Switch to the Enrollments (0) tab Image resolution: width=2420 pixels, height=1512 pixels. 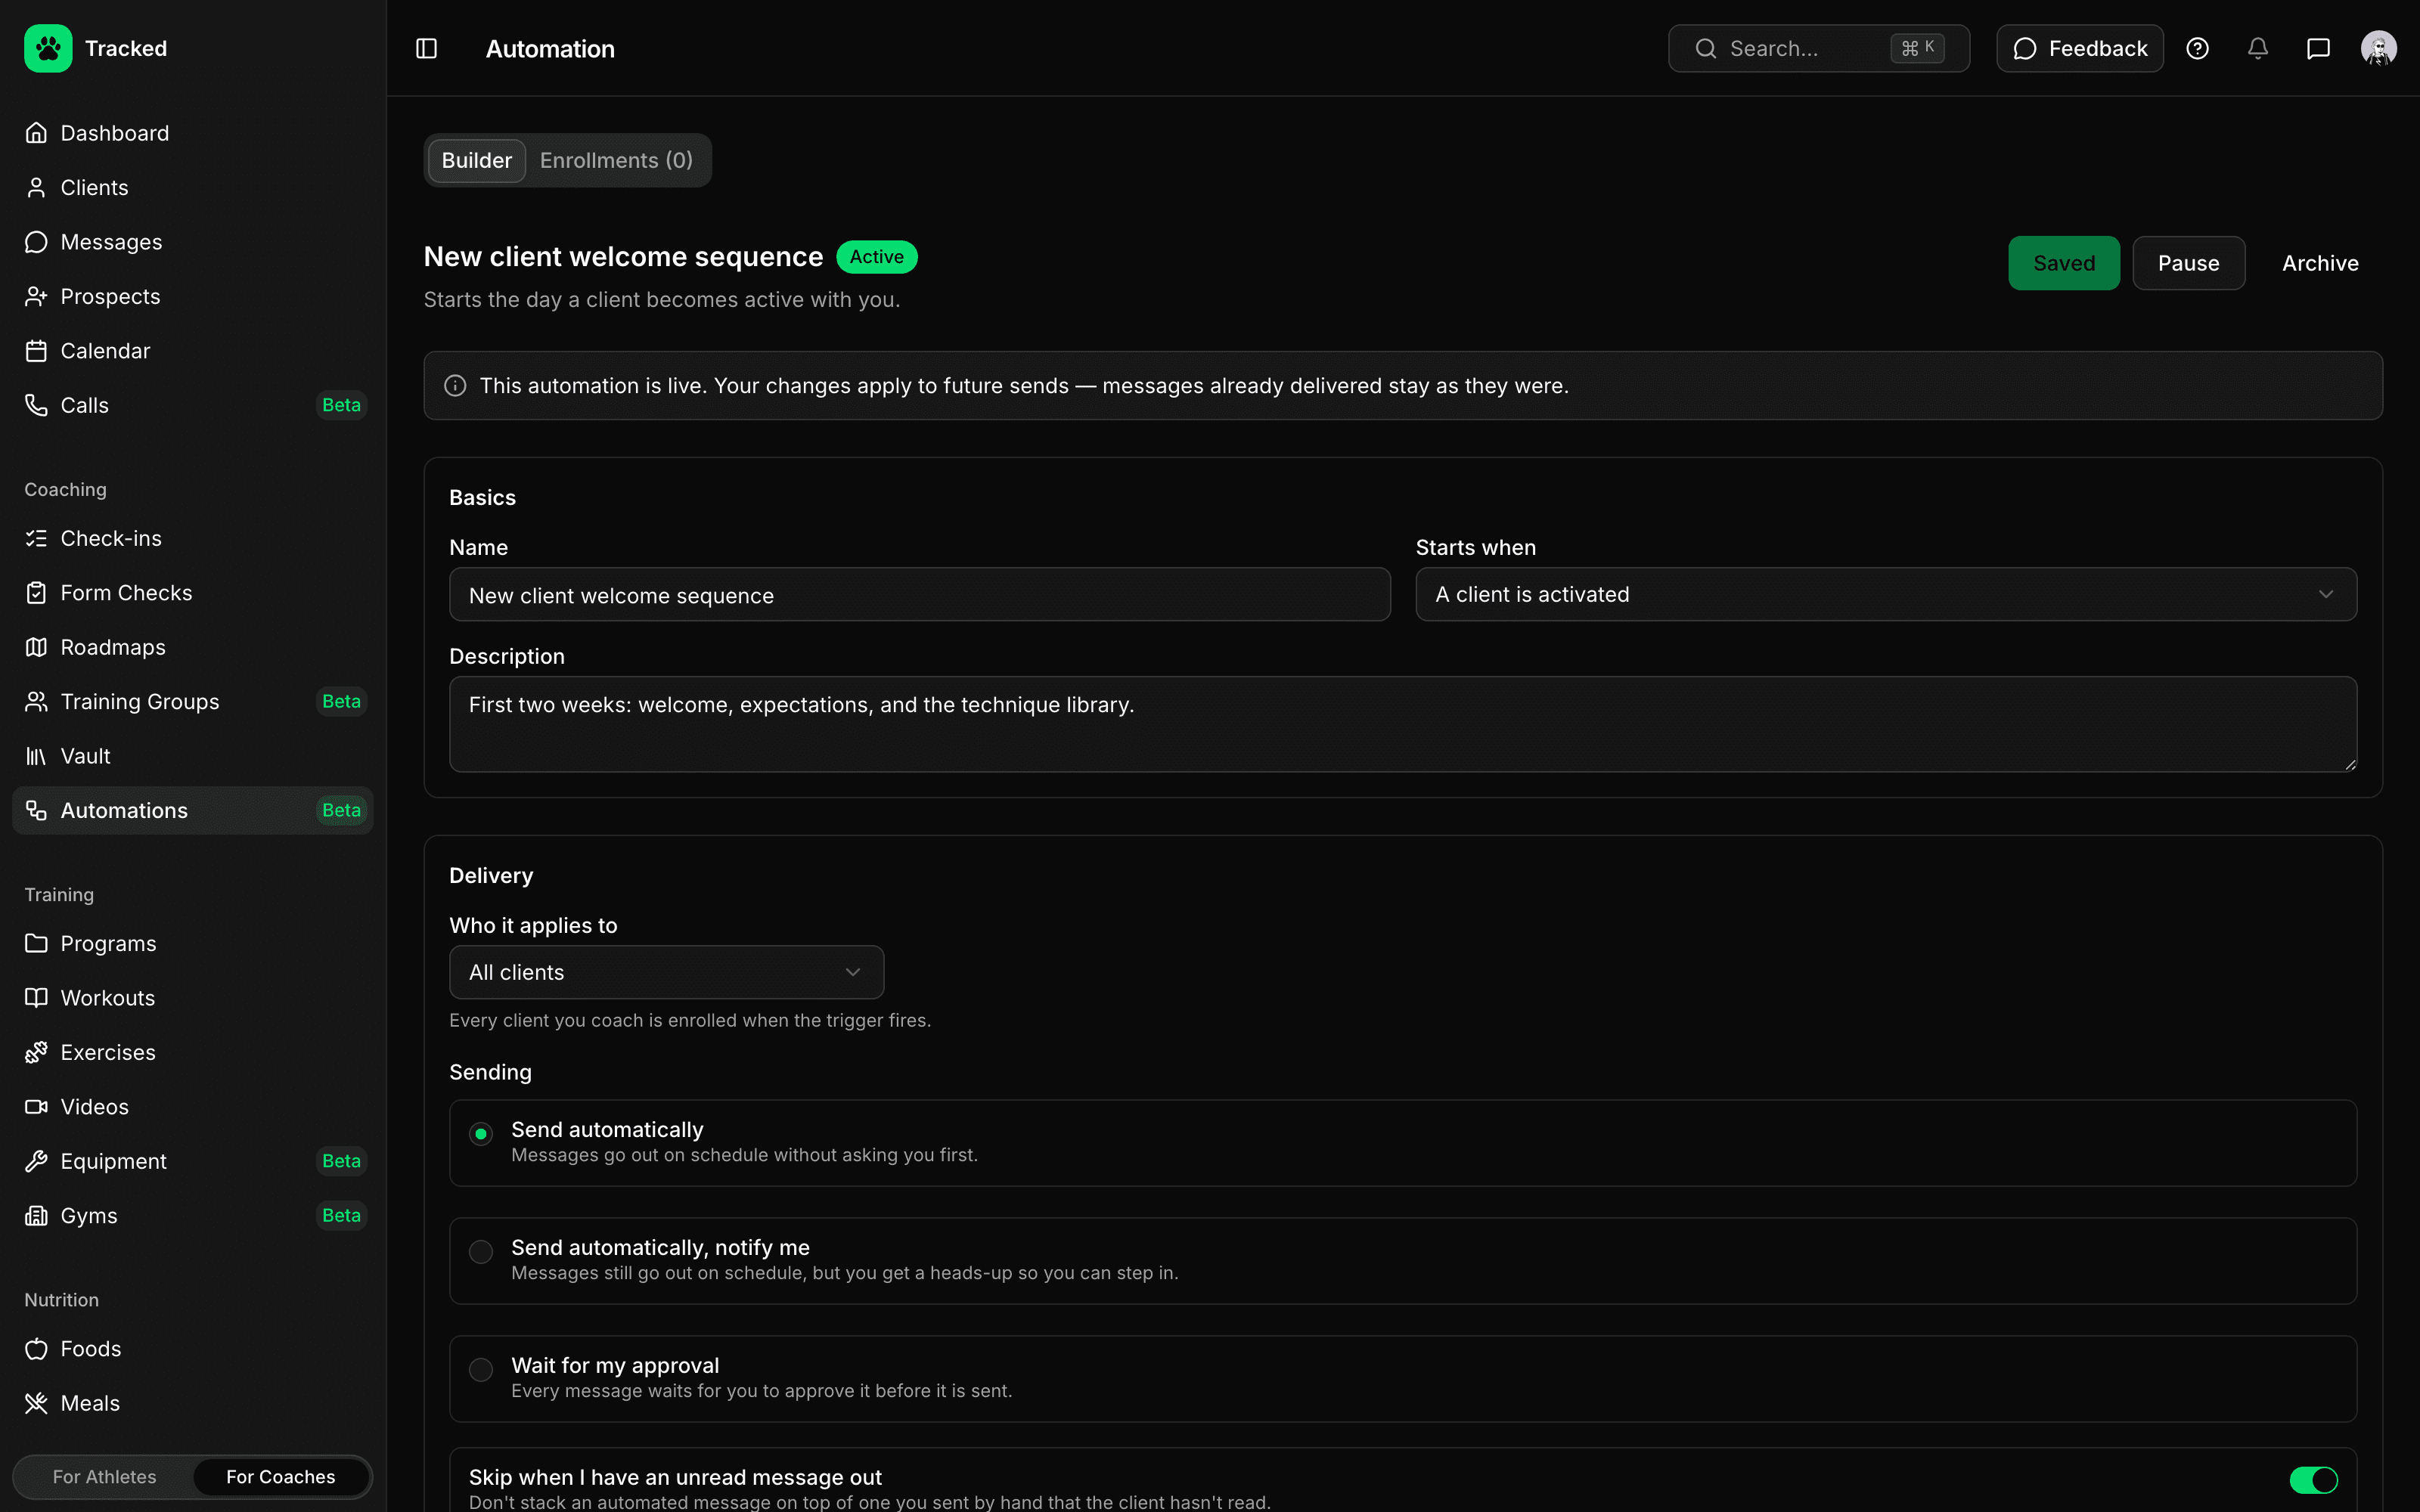click(616, 160)
